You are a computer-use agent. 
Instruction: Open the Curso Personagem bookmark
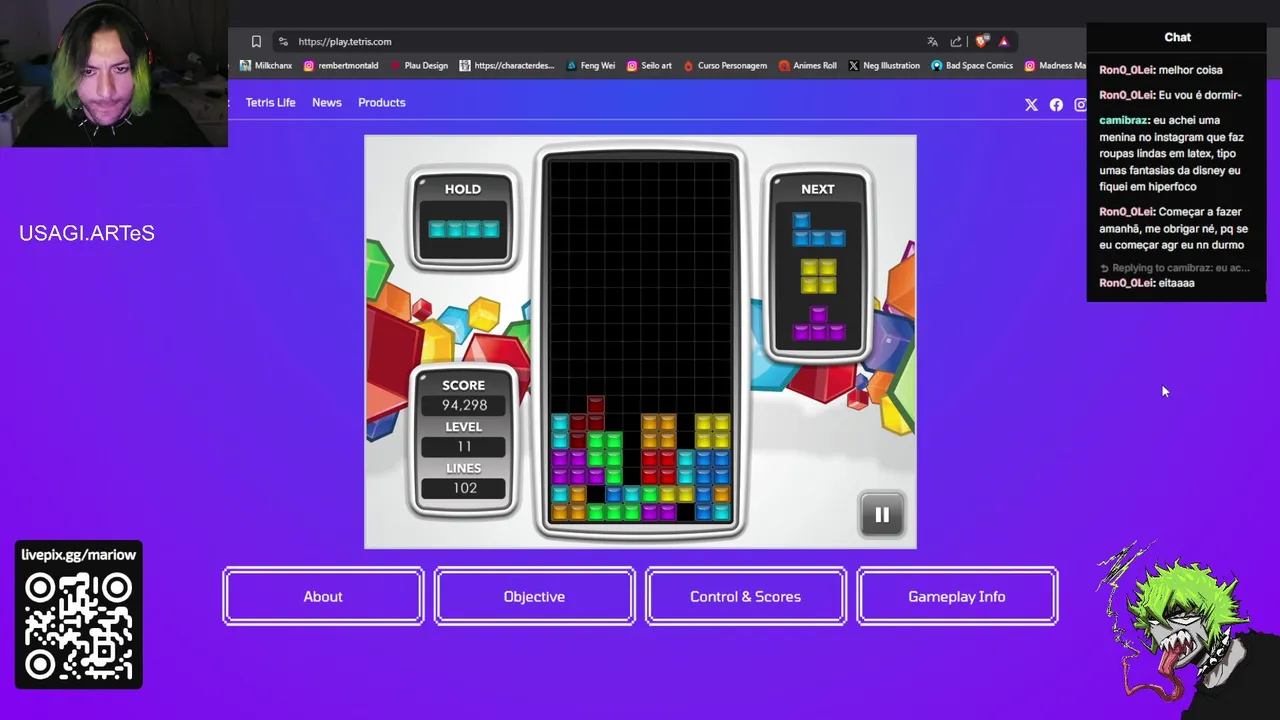pos(725,65)
